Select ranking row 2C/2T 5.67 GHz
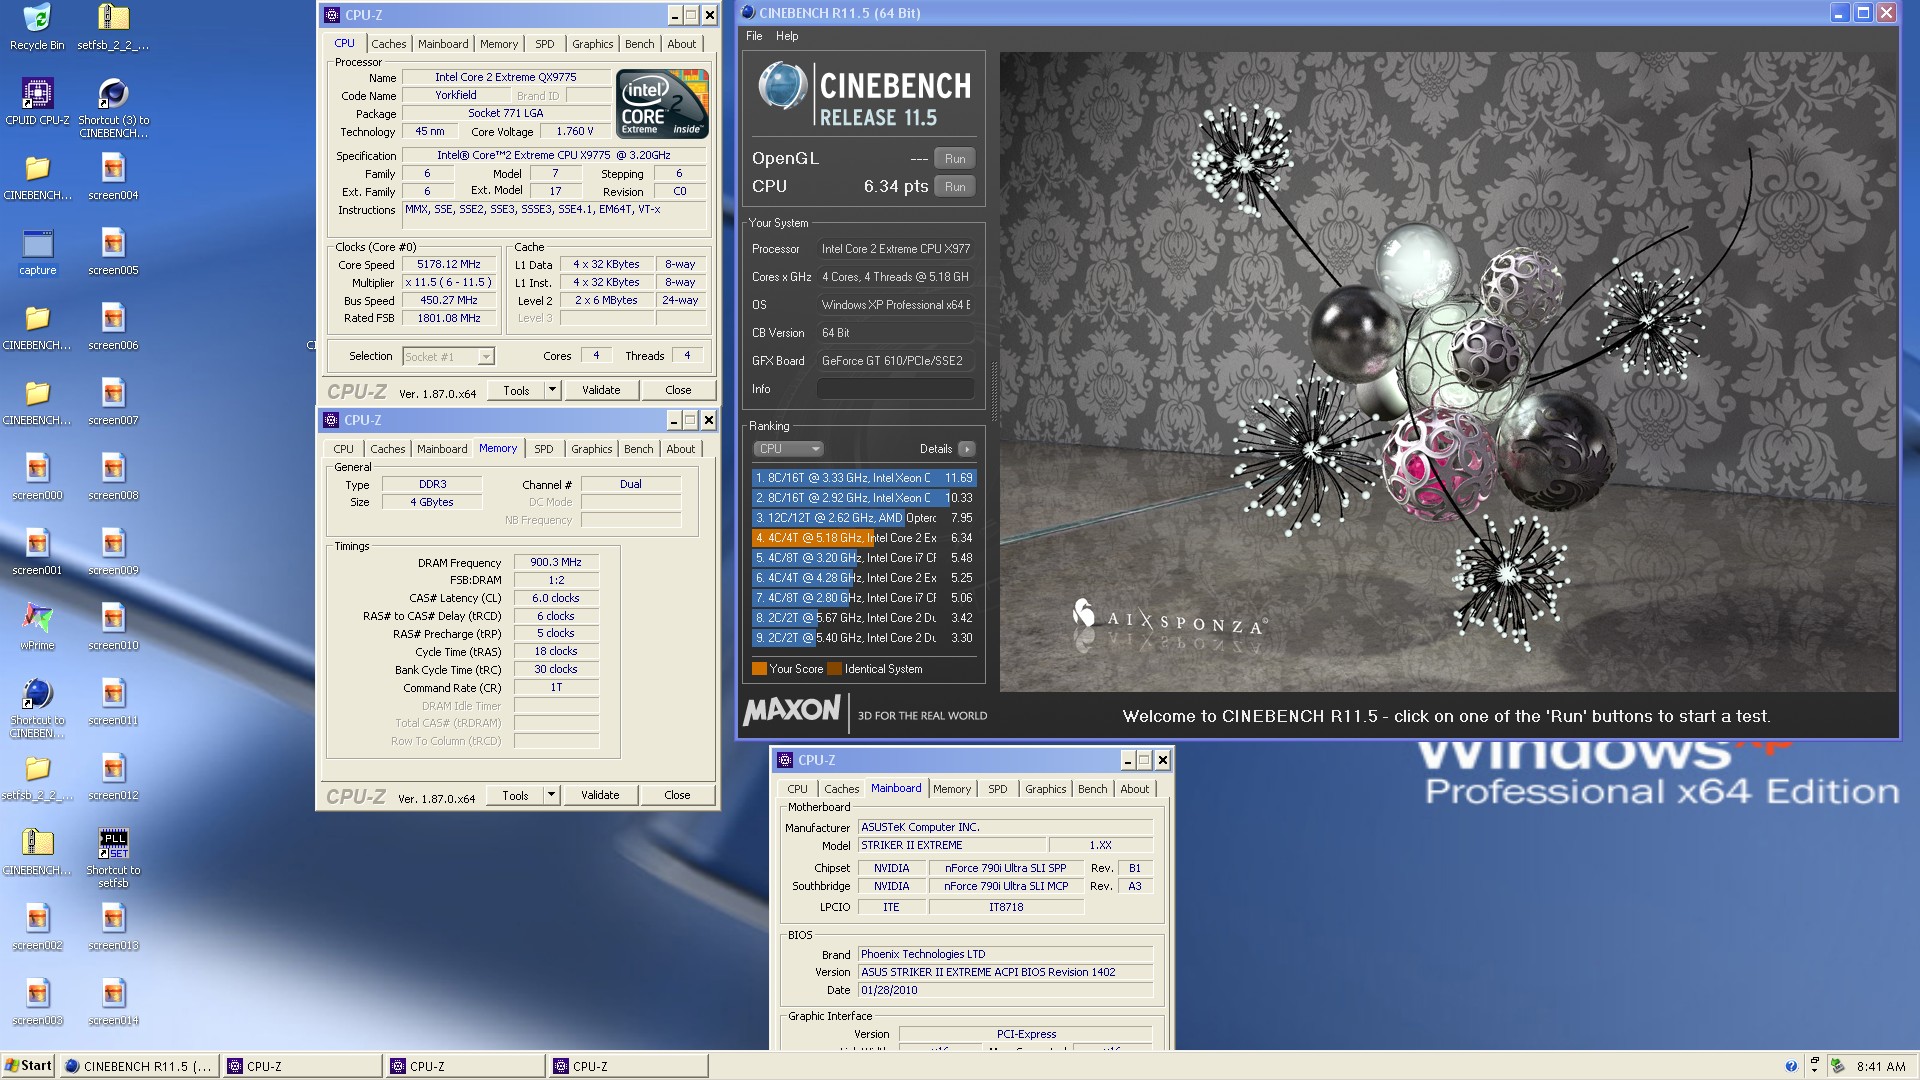 pyautogui.click(x=864, y=618)
